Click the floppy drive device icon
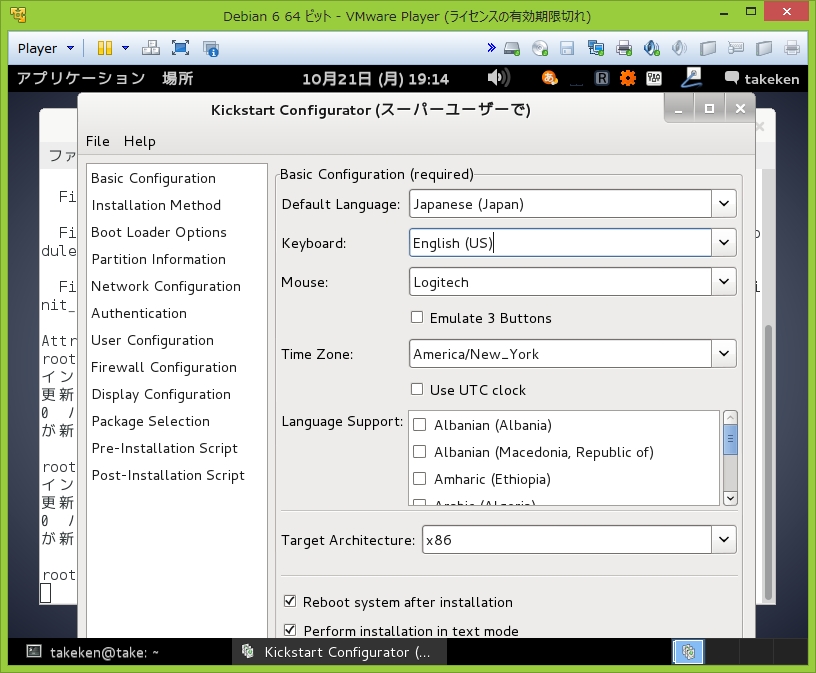This screenshot has height=673, width=816. (567, 48)
